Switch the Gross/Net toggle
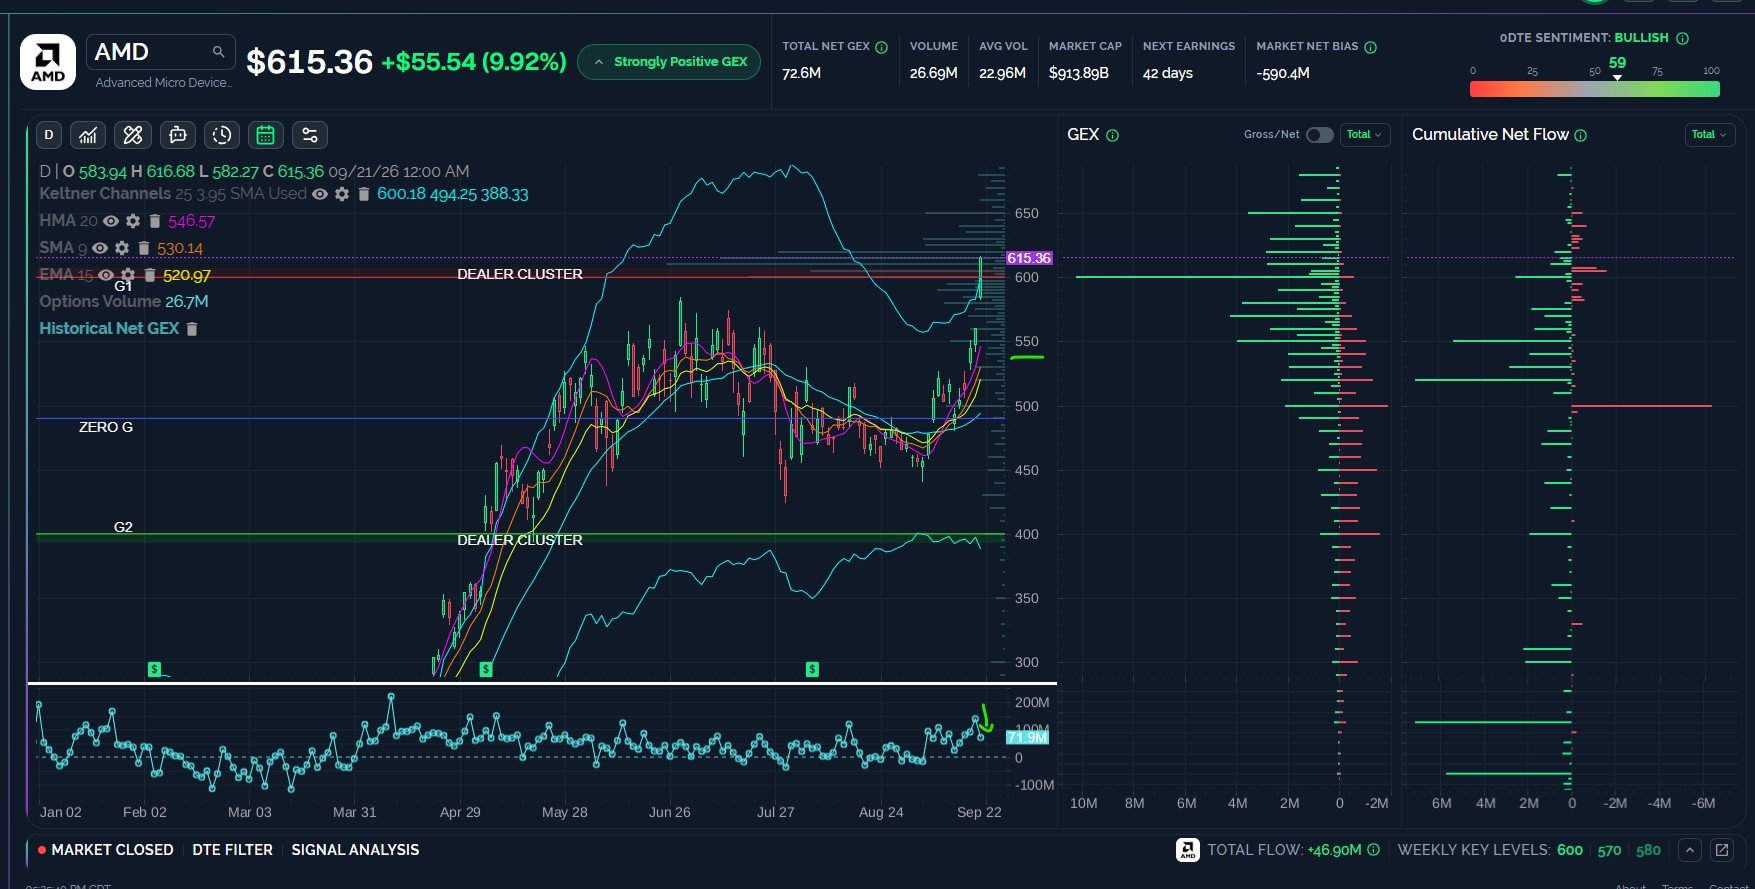This screenshot has width=1755, height=889. click(x=1319, y=135)
